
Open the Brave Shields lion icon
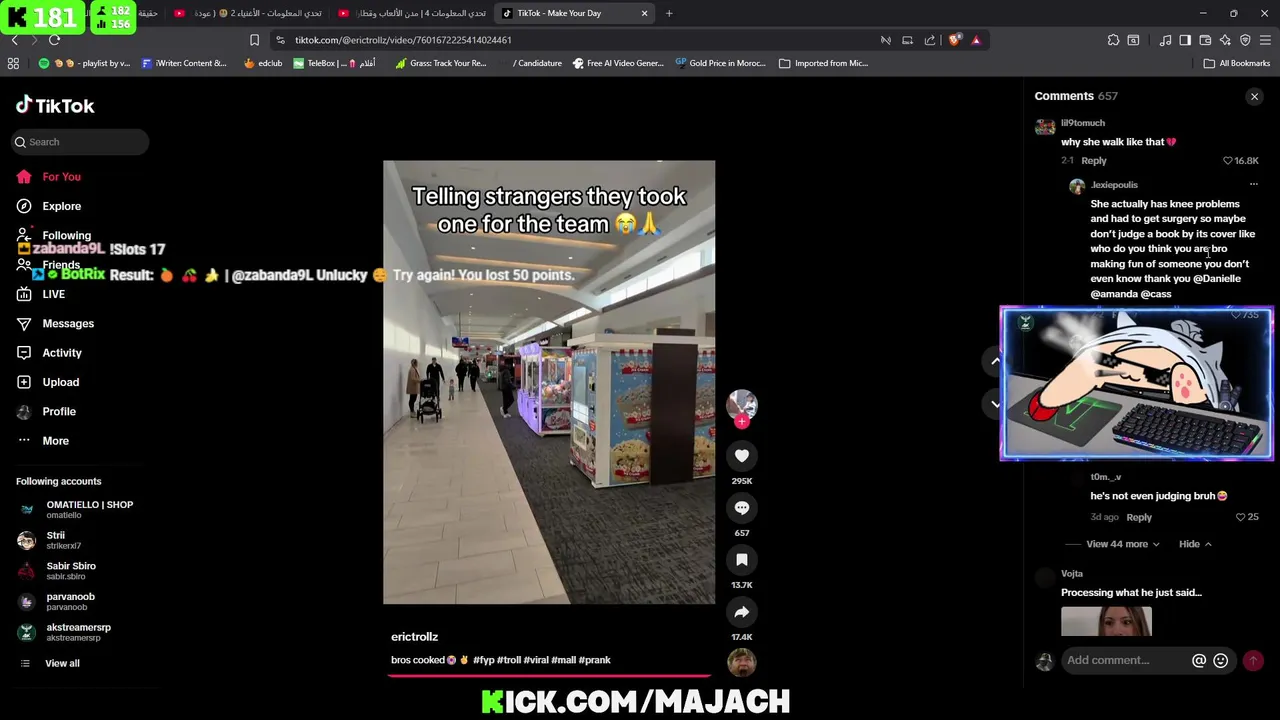point(954,40)
